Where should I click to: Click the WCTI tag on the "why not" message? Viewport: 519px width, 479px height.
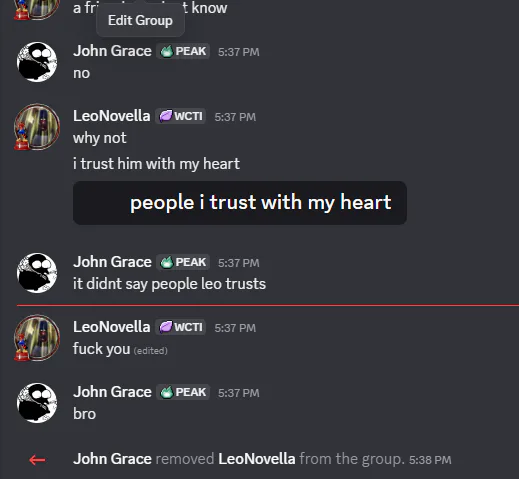(x=180, y=116)
